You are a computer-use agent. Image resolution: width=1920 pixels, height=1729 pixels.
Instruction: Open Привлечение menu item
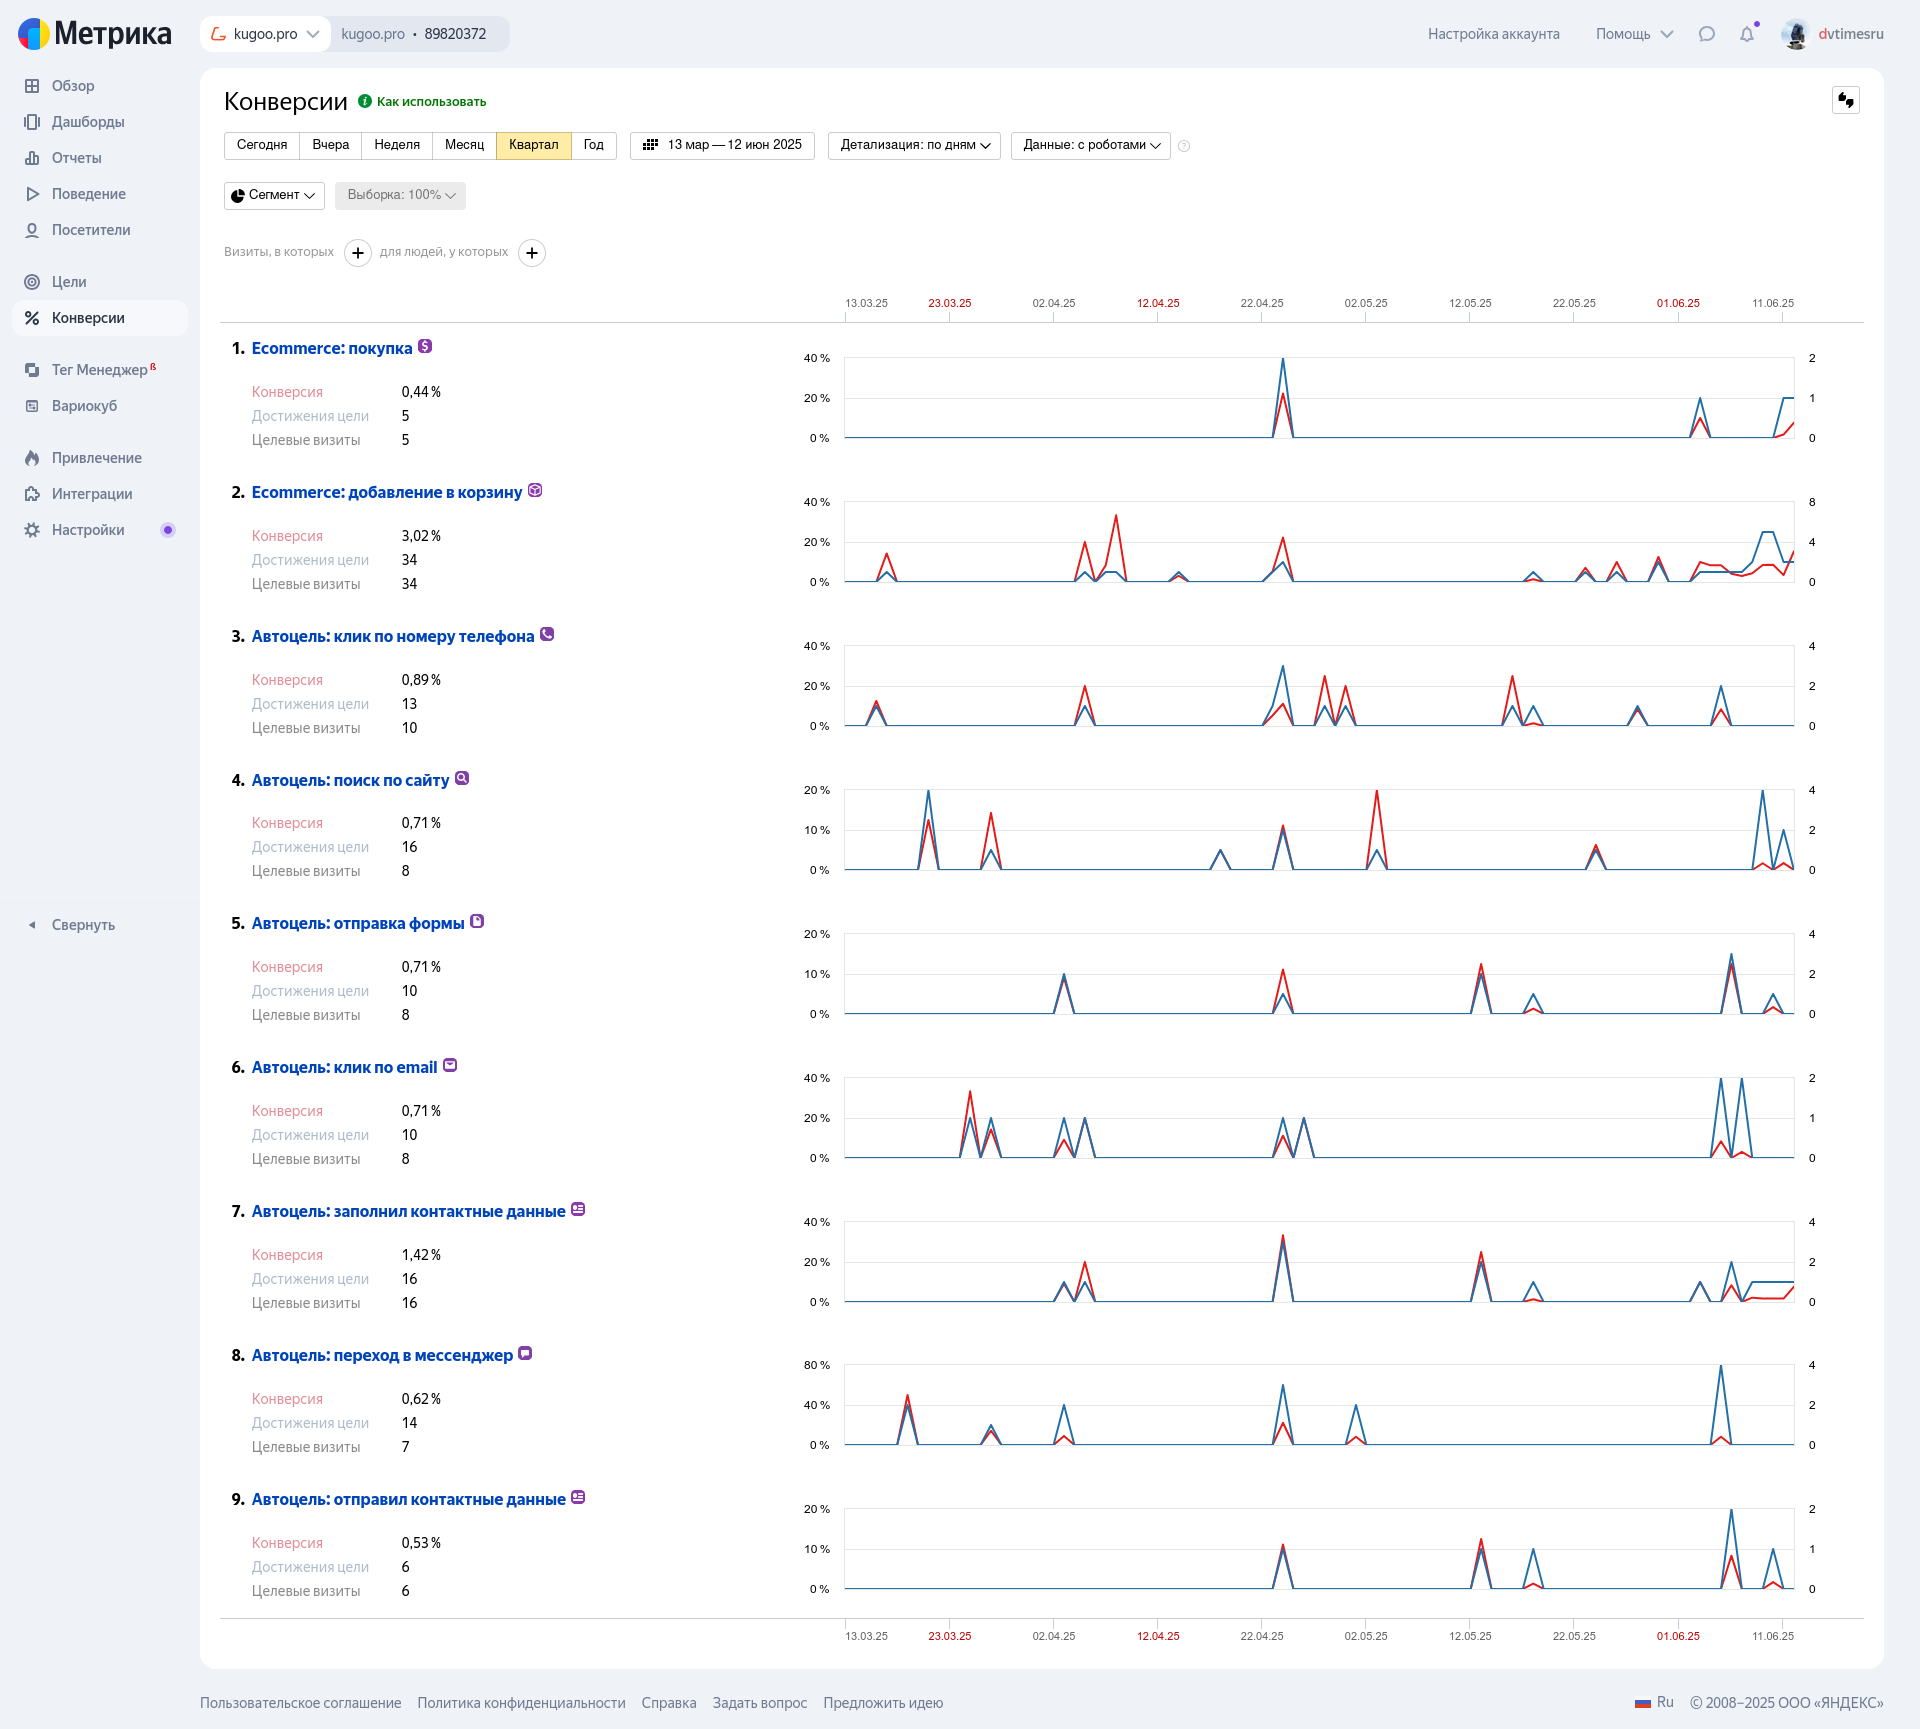tap(96, 458)
